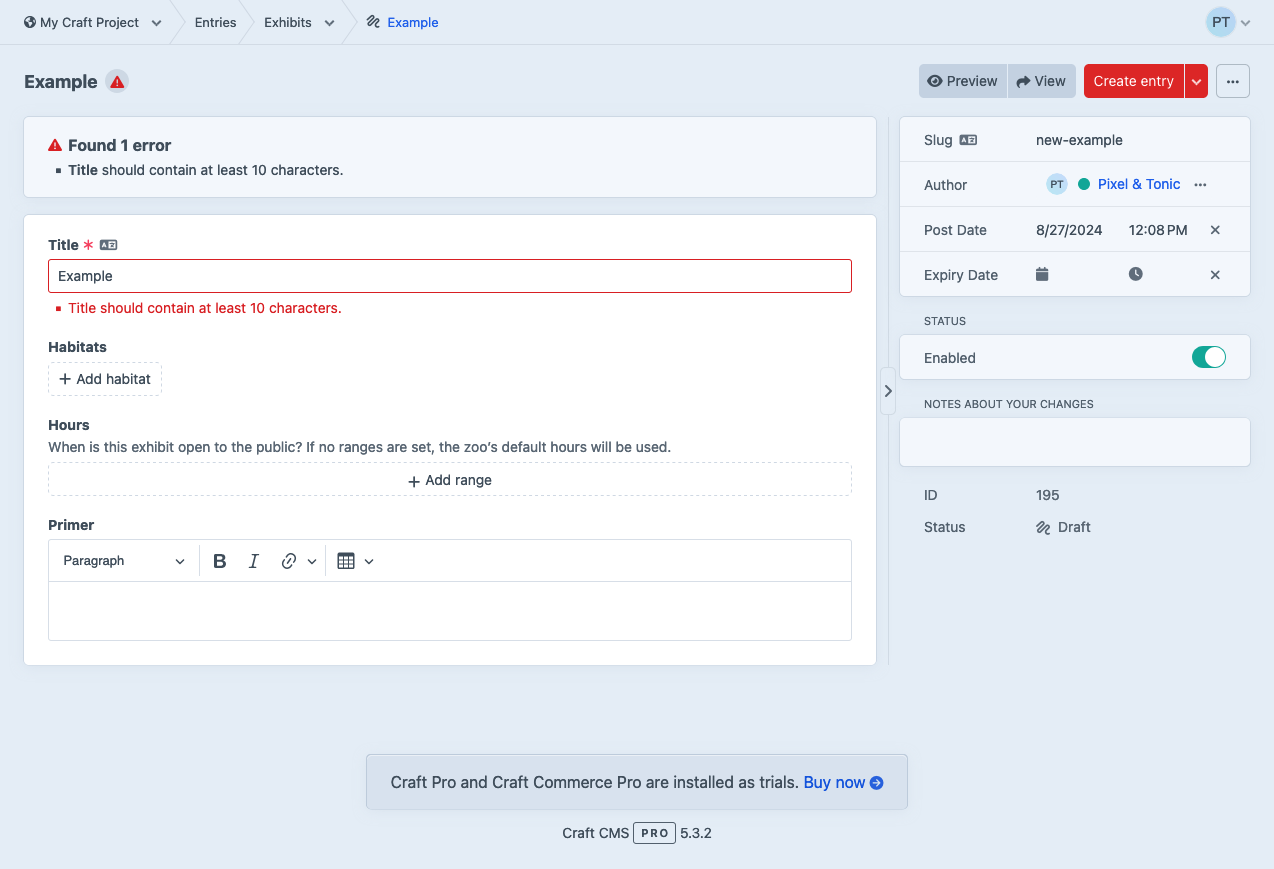Click the View button
The width and height of the screenshot is (1274, 869).
tap(1041, 81)
